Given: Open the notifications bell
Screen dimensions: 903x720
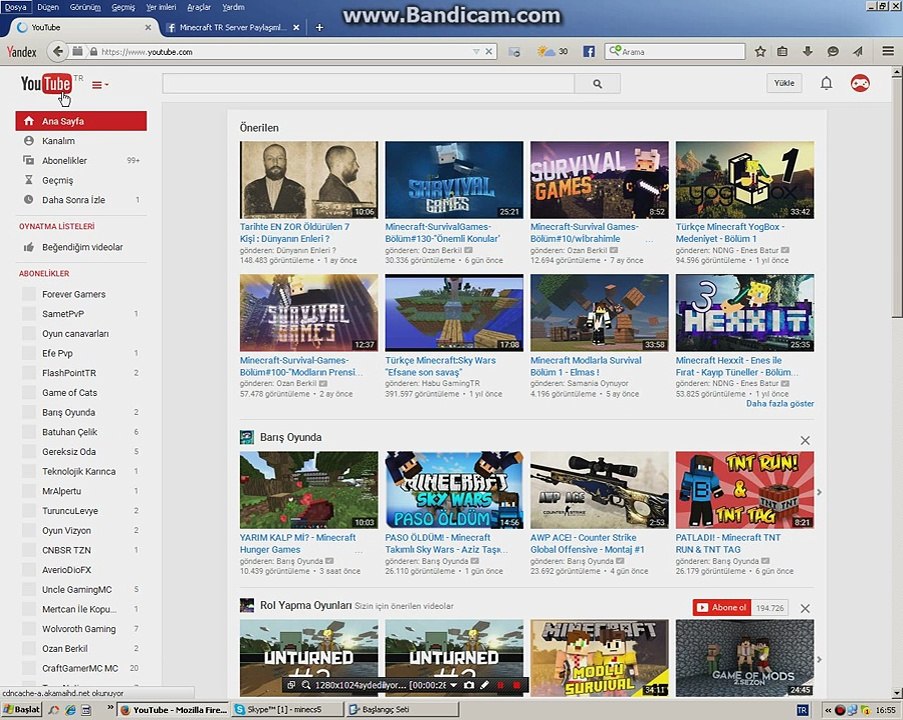Looking at the screenshot, I should (x=826, y=84).
